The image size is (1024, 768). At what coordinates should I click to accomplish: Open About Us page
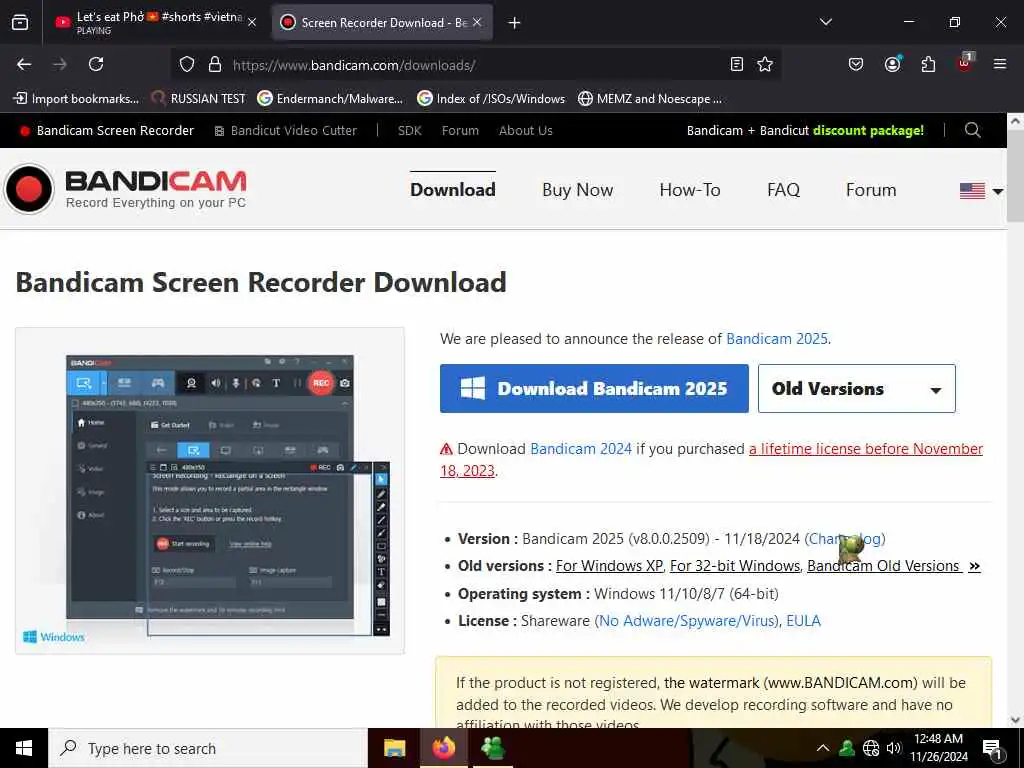(526, 131)
